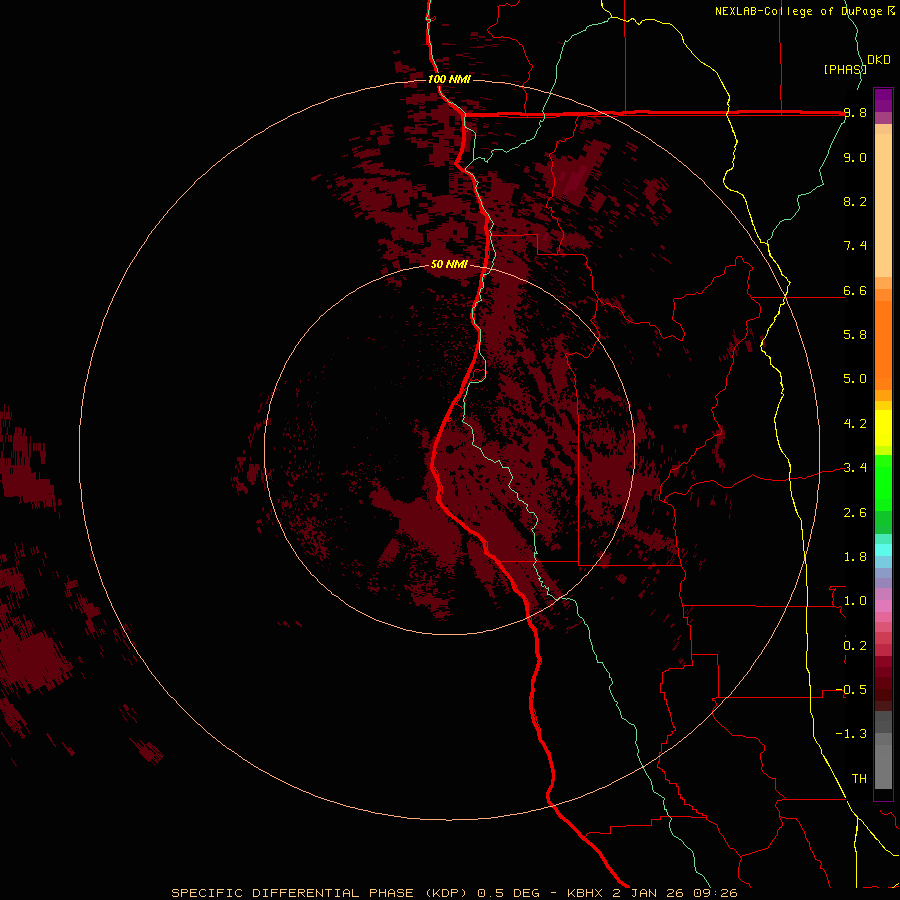This screenshot has width=900, height=900.
Task: Click the 5.0 legend value
Action: click(x=855, y=379)
